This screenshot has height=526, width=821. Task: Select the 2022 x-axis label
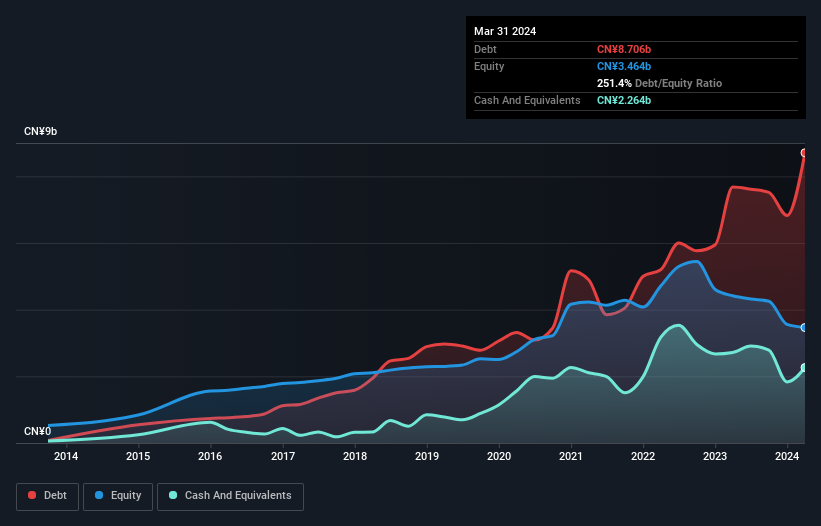(x=643, y=456)
